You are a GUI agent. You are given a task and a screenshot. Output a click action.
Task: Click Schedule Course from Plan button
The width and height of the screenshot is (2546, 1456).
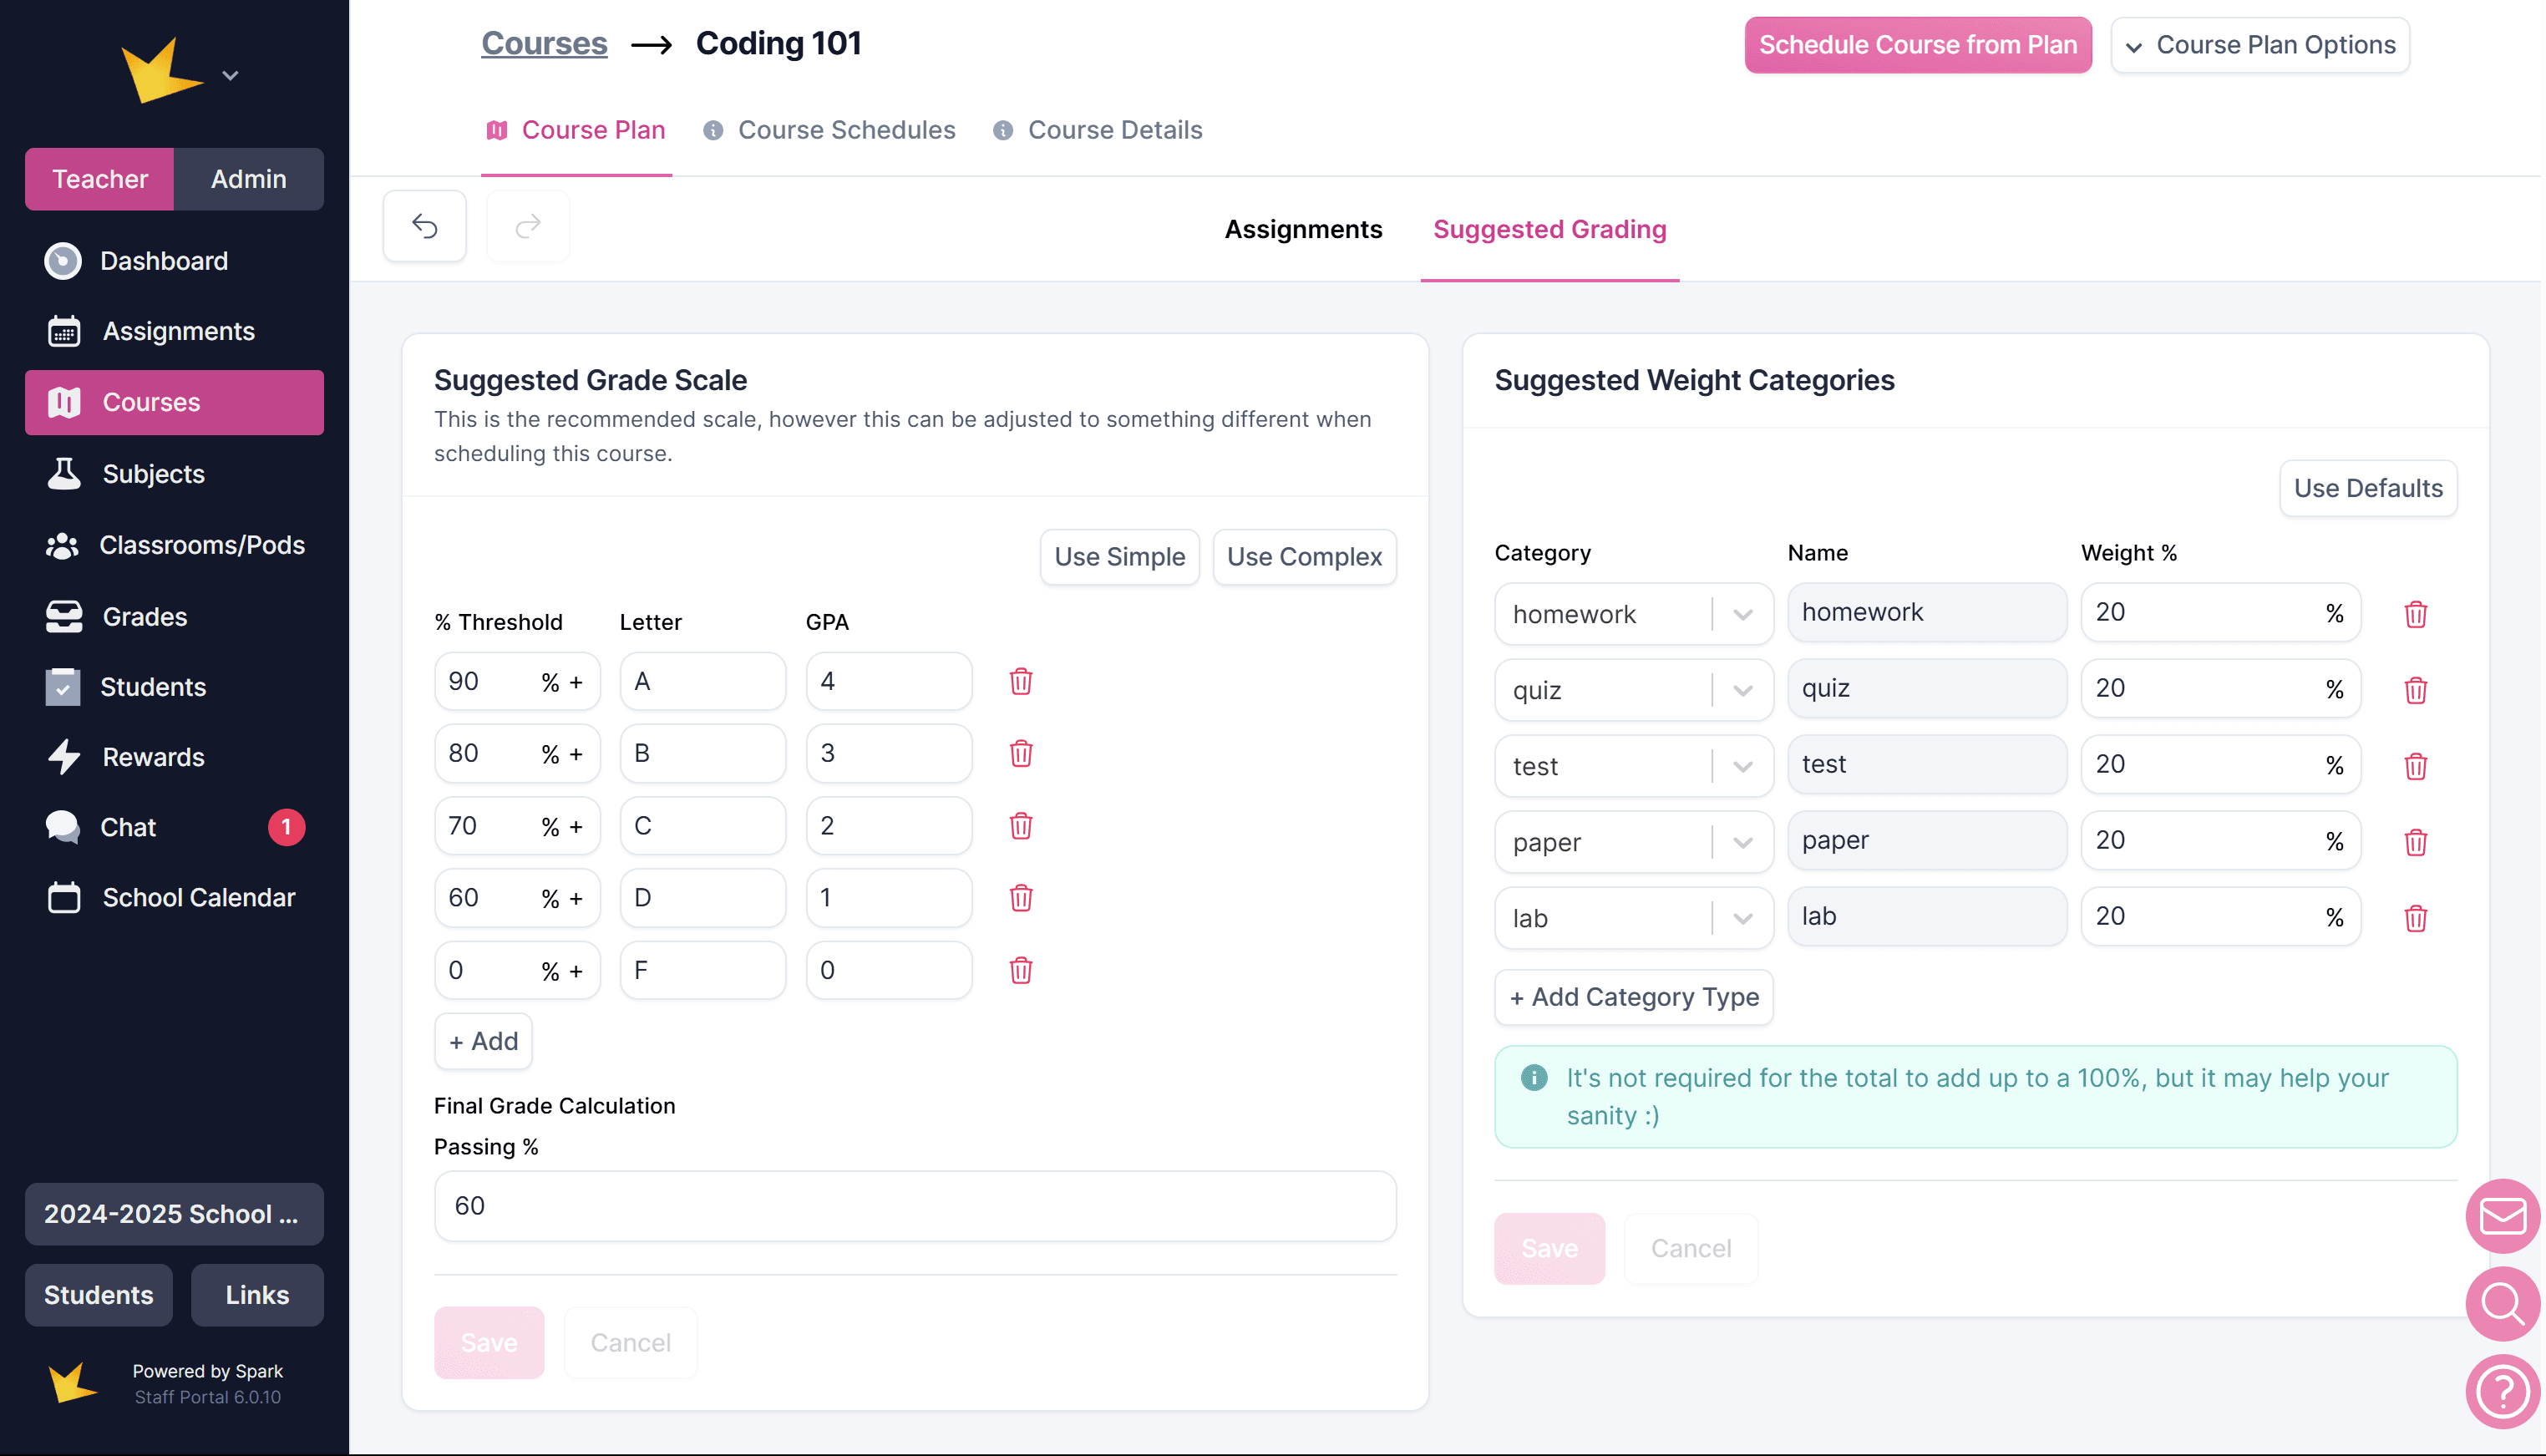point(1917,45)
